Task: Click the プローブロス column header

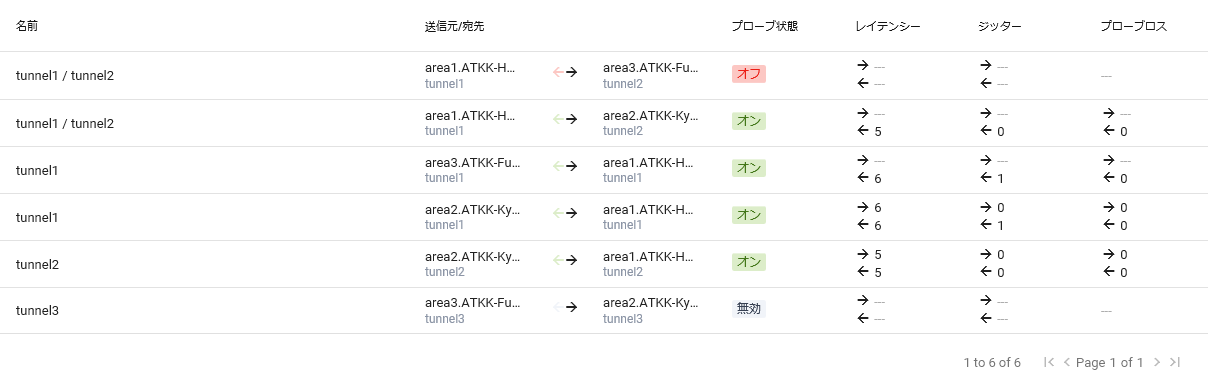Action: tap(1134, 25)
